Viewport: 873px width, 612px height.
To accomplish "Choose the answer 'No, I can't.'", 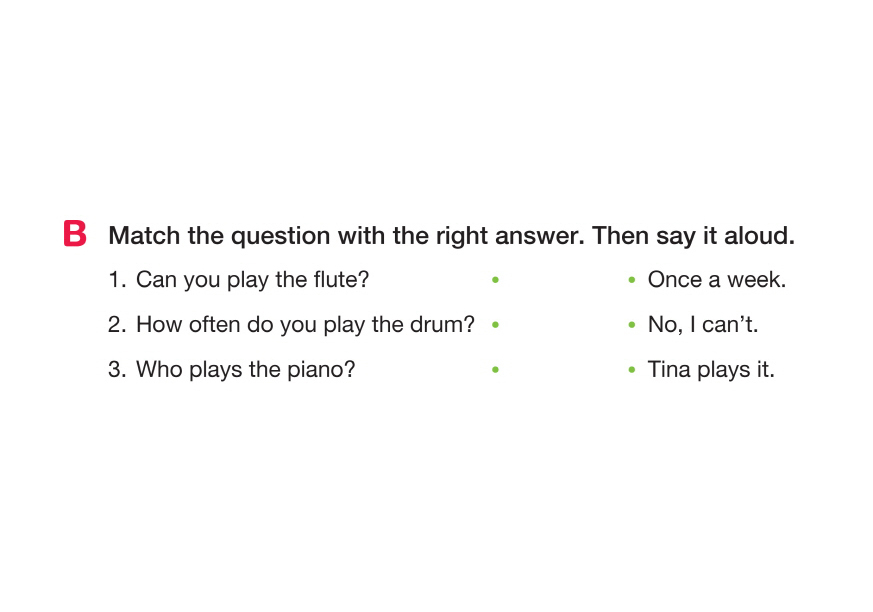I will tap(702, 325).
